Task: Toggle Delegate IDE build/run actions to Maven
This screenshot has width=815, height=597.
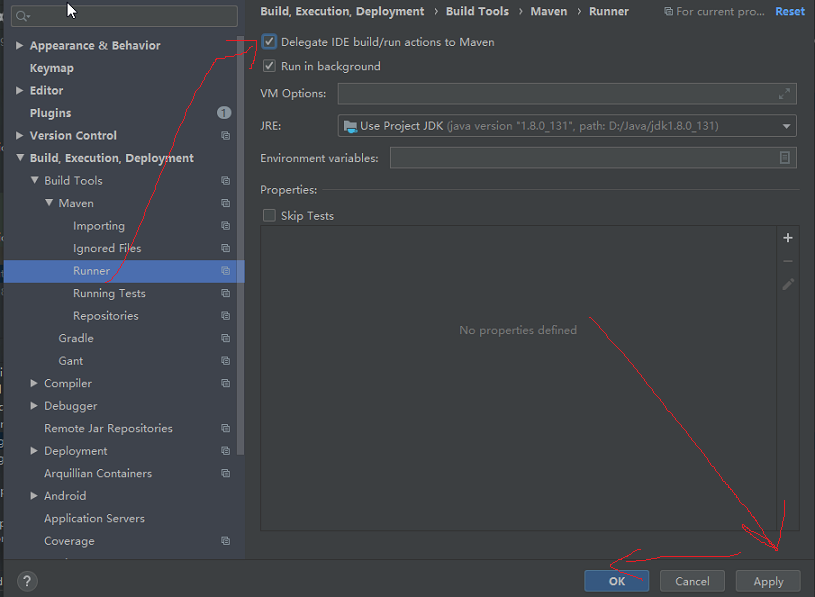Action: coord(269,42)
